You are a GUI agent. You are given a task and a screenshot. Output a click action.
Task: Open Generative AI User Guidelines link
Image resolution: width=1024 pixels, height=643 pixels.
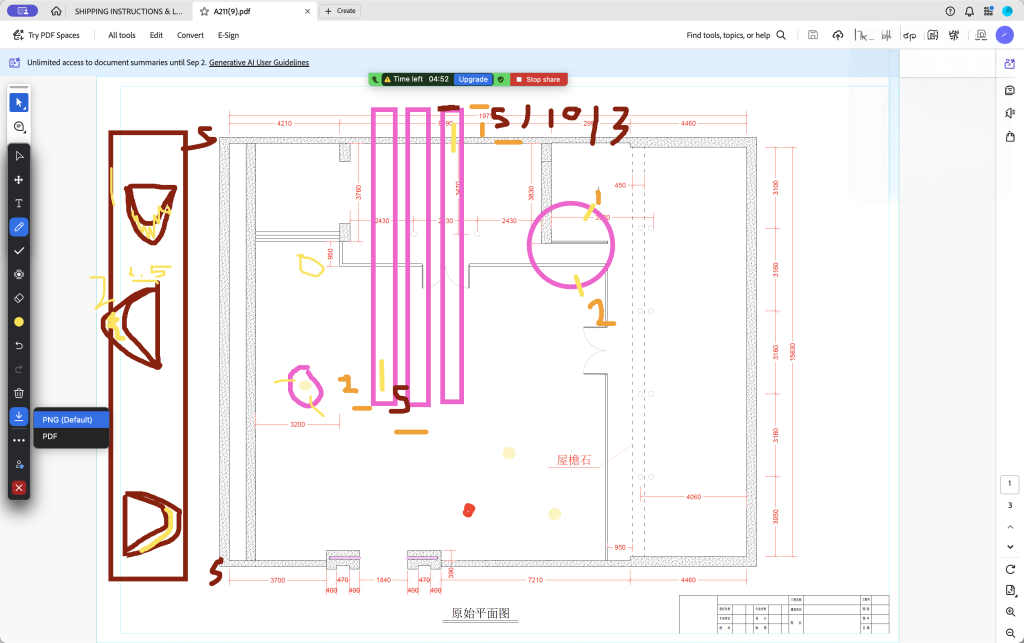click(259, 62)
